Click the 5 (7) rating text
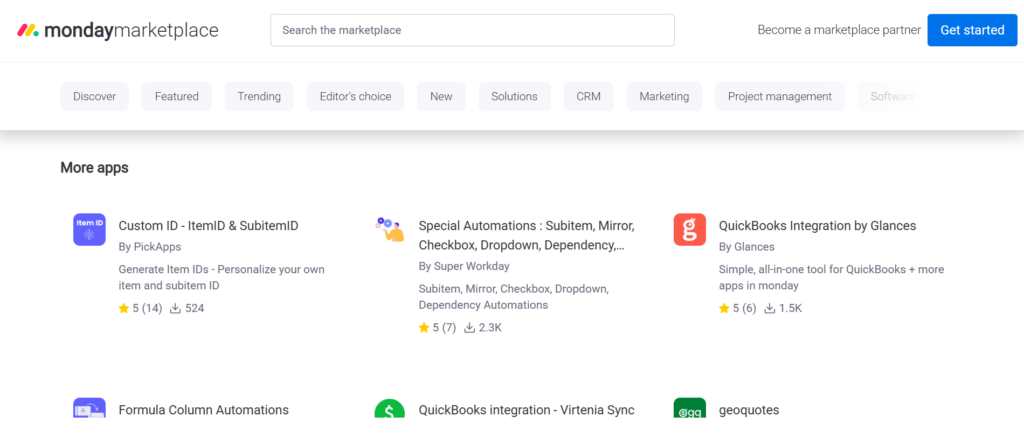 tap(444, 328)
